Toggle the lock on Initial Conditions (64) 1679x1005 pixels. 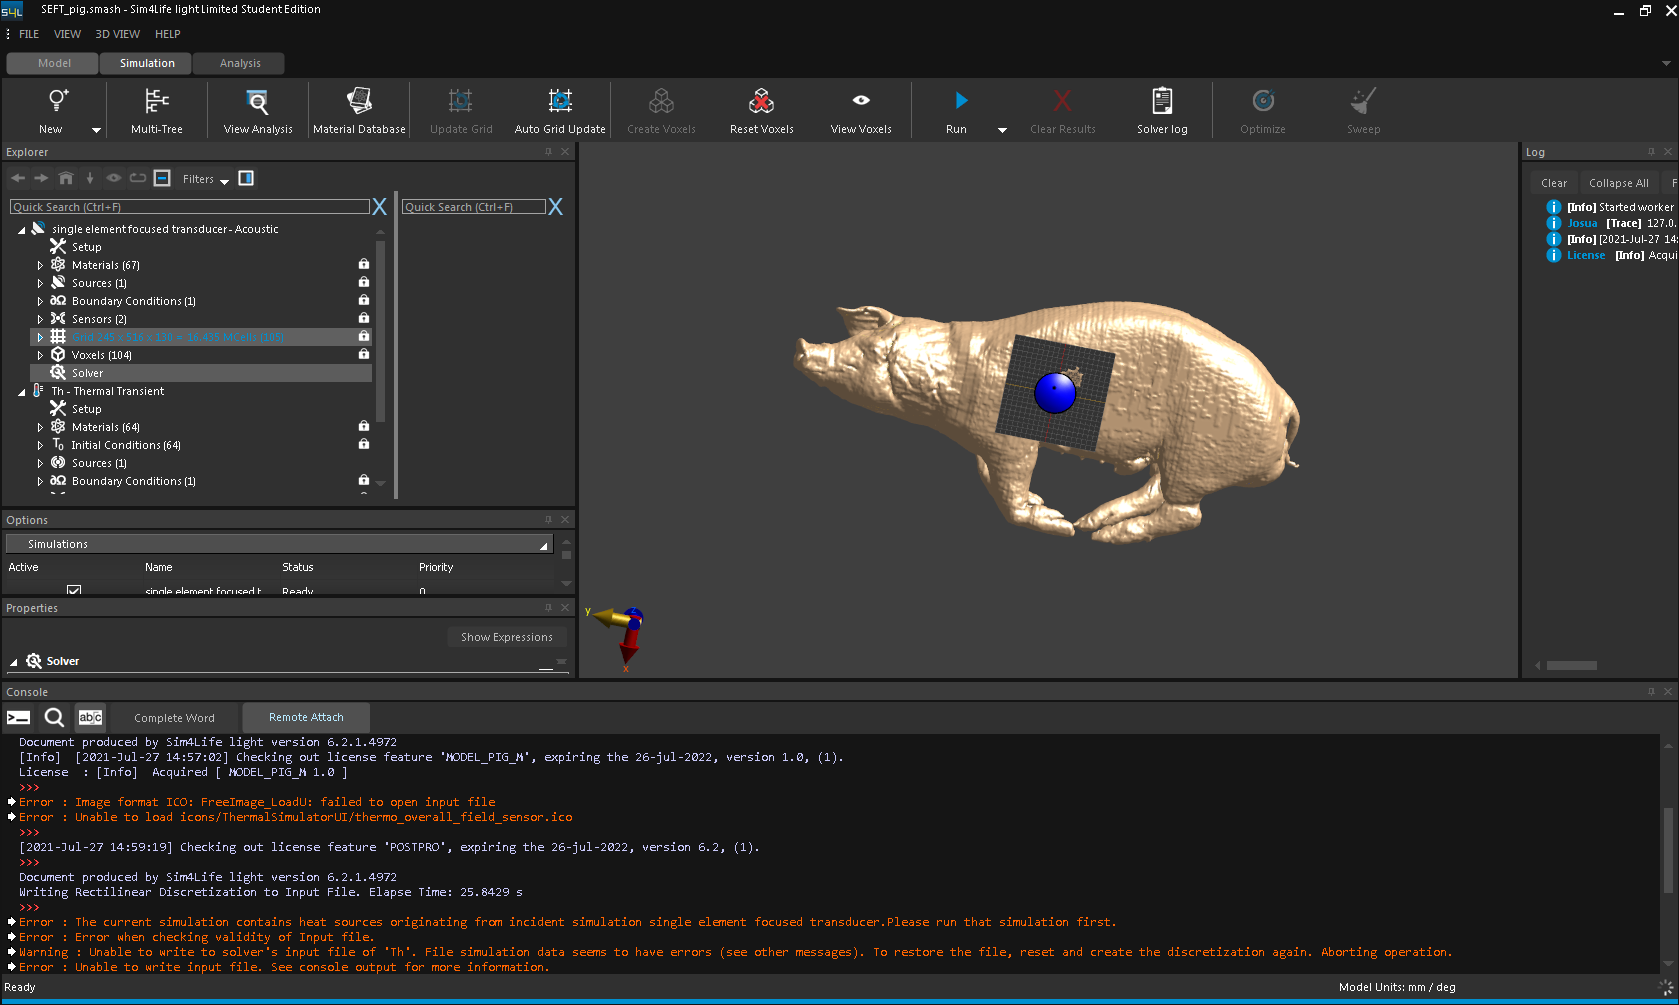(364, 444)
